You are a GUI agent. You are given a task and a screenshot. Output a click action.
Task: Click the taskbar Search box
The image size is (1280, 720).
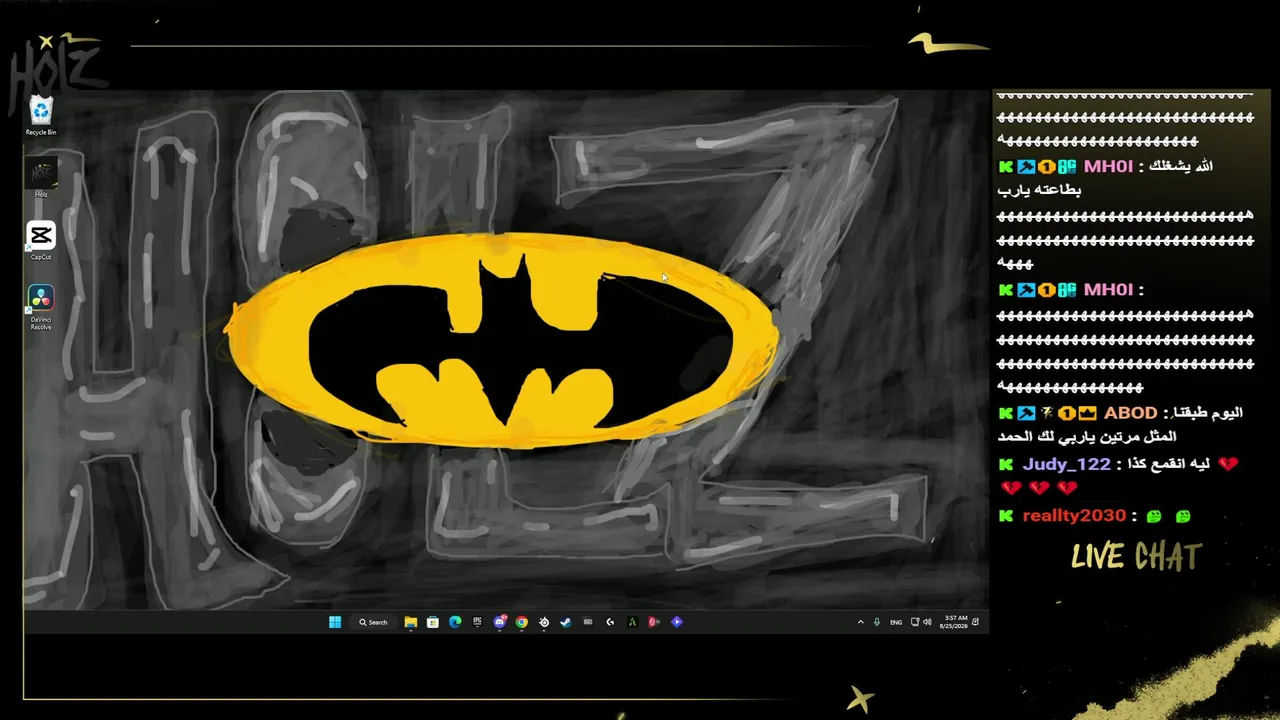click(x=373, y=622)
